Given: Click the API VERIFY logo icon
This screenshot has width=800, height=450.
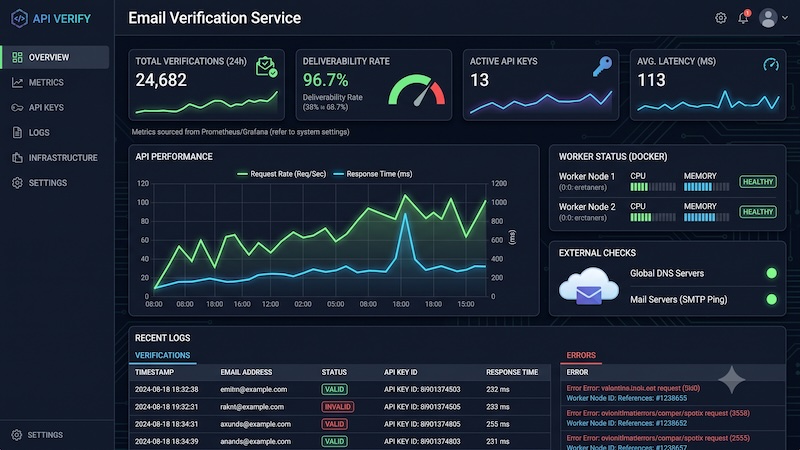Looking at the screenshot, I should click(19, 19).
